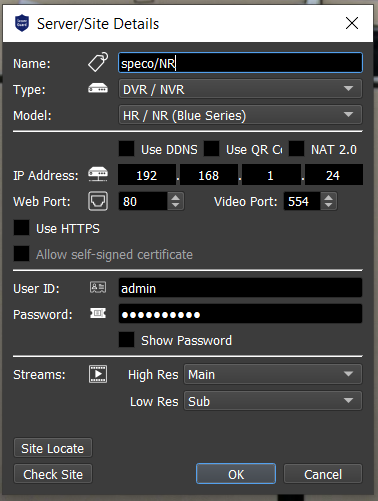Click the ID card icon beside User ID
Viewport: 378px width, 501px height.
(98, 287)
